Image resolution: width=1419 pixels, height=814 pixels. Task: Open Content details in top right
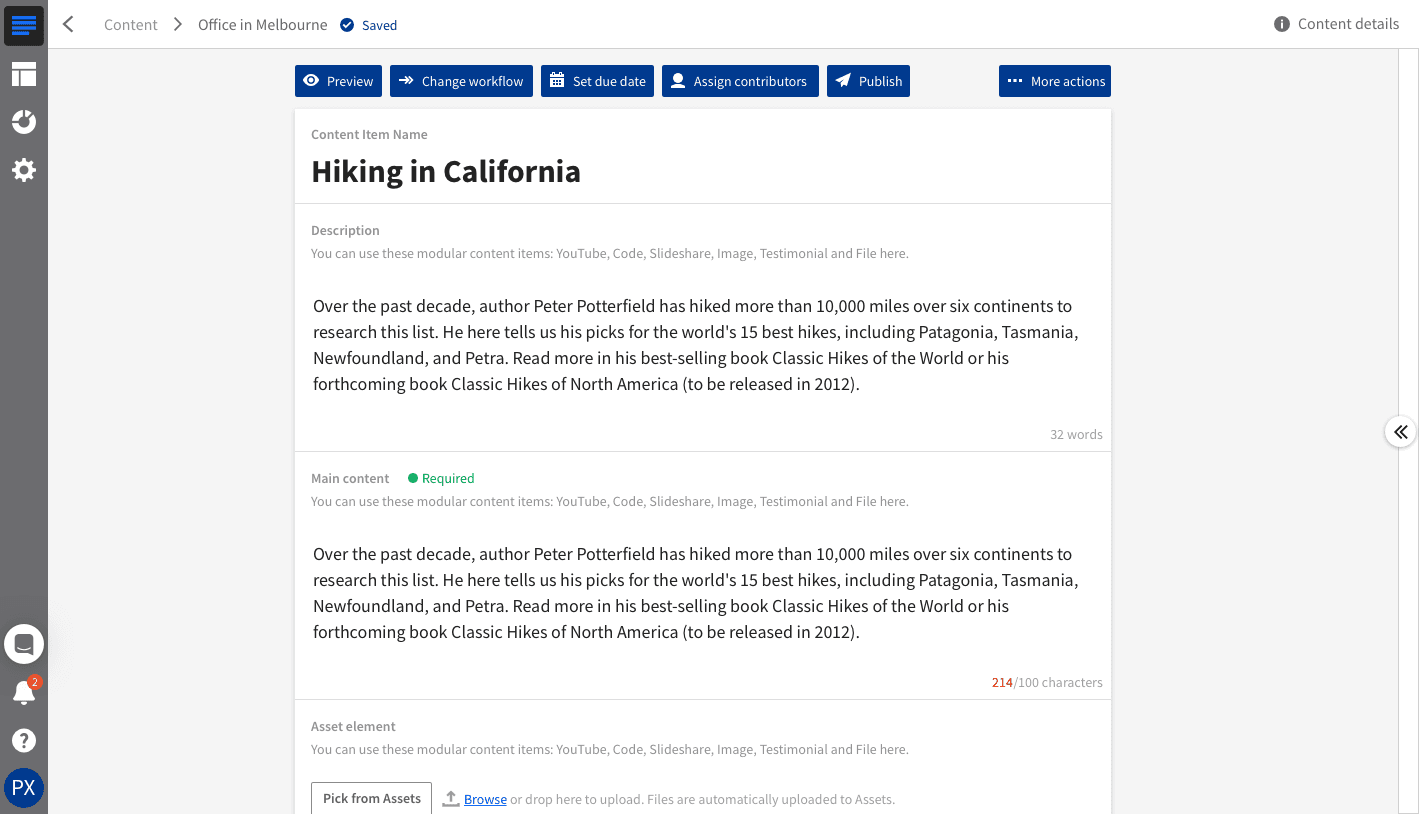tap(1337, 24)
